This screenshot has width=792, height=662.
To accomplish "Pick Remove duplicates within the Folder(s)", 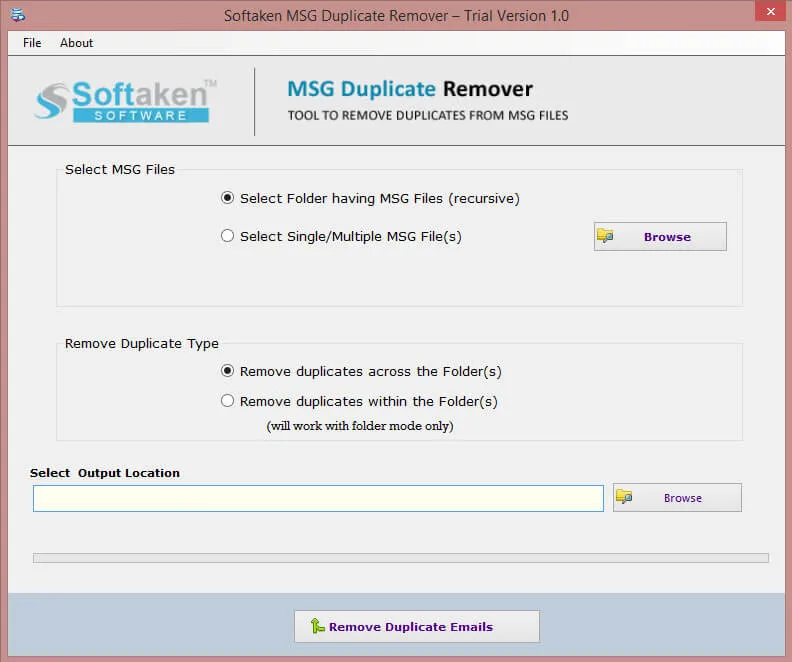I will 228,401.
